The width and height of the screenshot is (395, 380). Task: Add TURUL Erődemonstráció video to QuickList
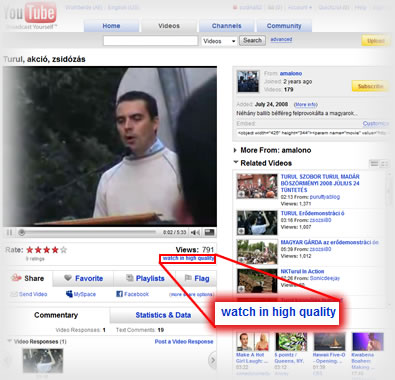[241, 231]
